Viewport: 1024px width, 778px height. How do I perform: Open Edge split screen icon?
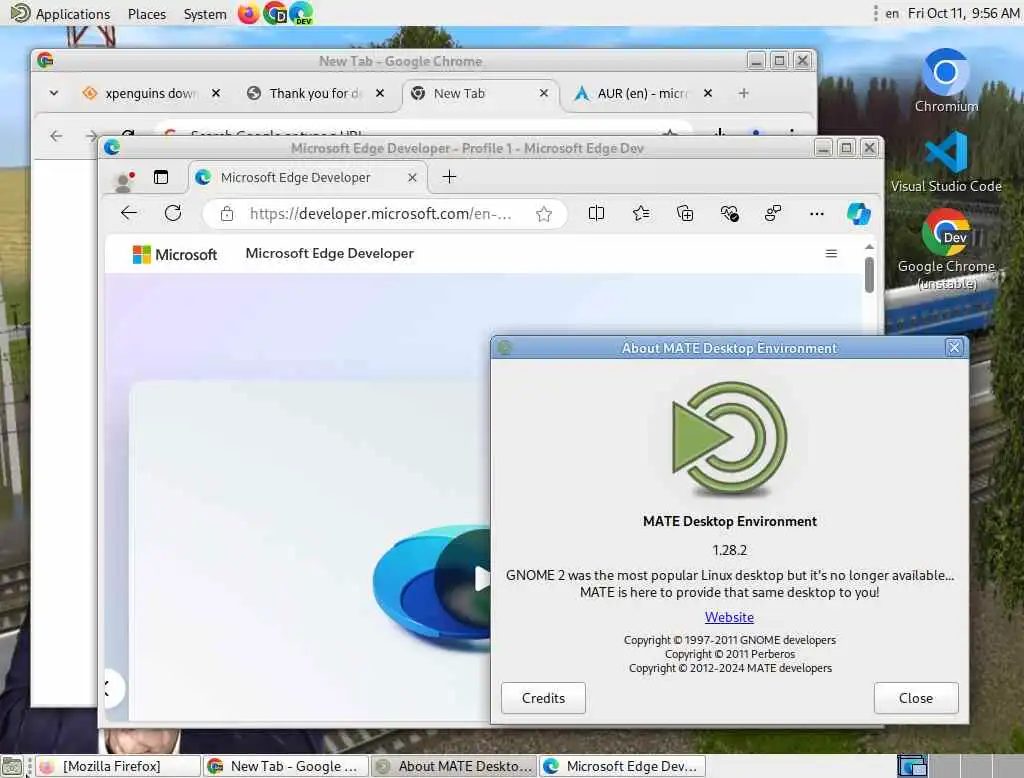596,213
